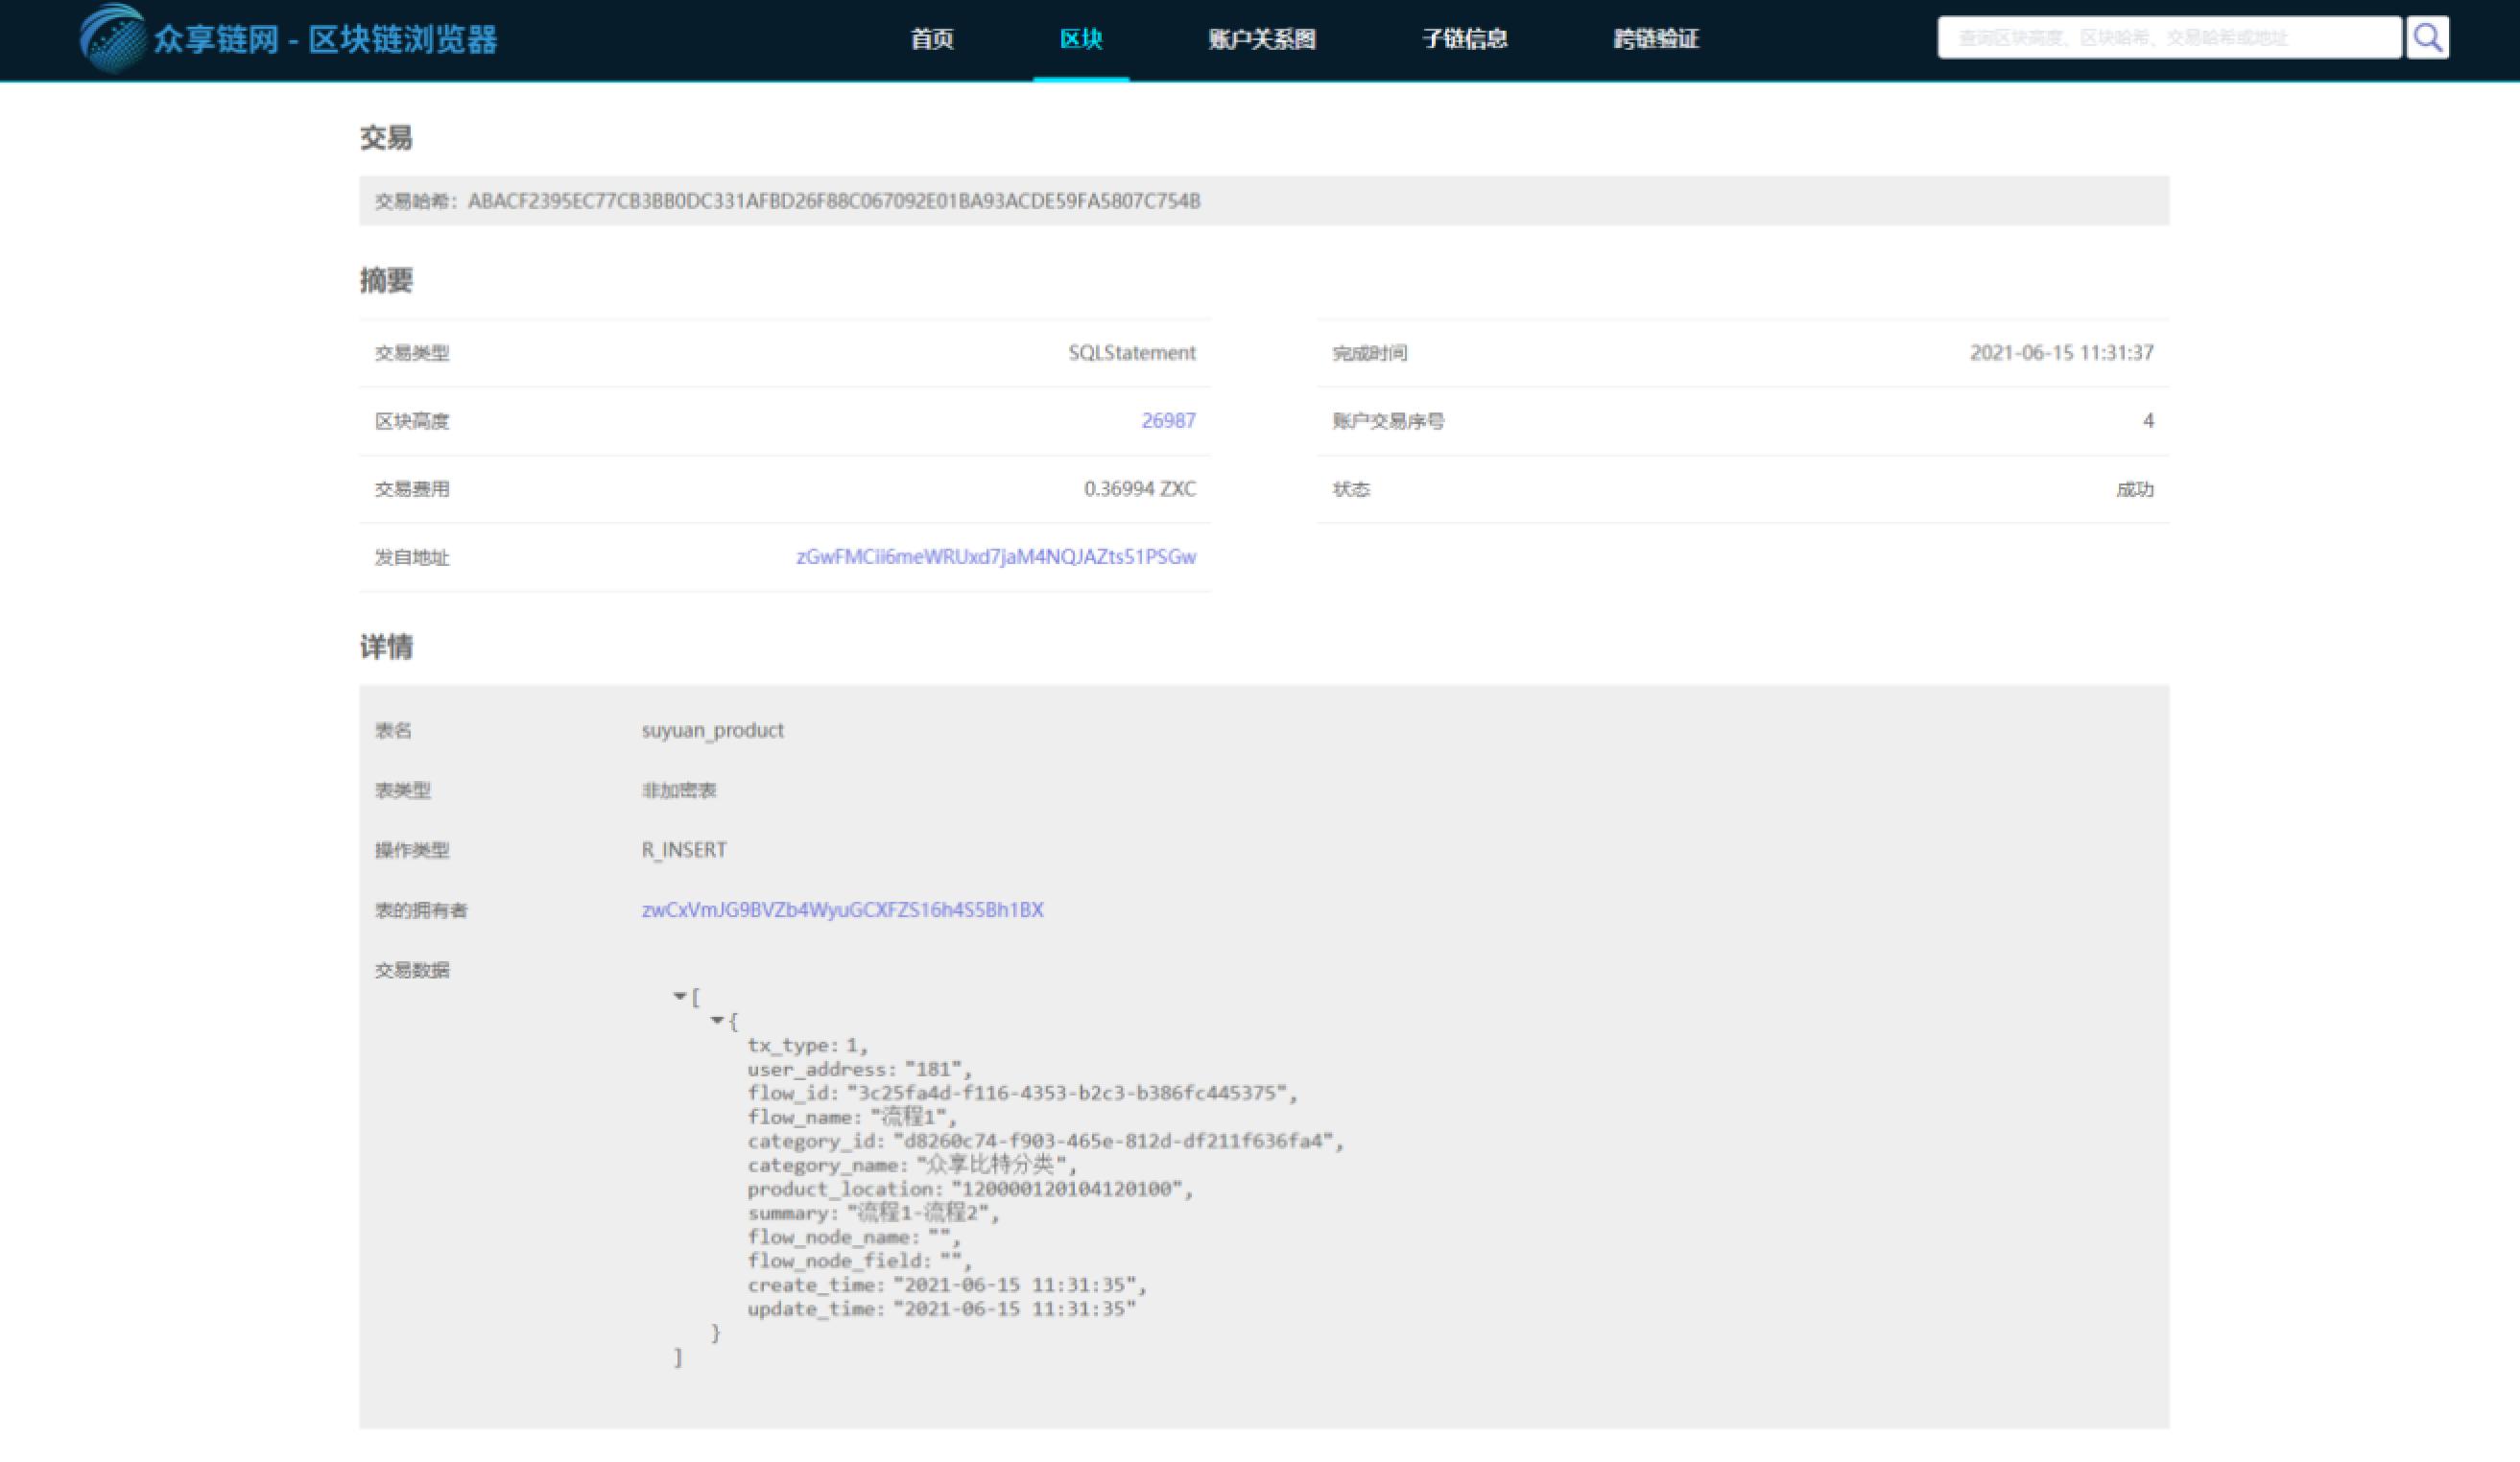Open sender address zGwFMCii6meWRUxd7jaM4NQJAZts51PSGw
The width and height of the screenshot is (2520, 1462).
[x=996, y=557]
